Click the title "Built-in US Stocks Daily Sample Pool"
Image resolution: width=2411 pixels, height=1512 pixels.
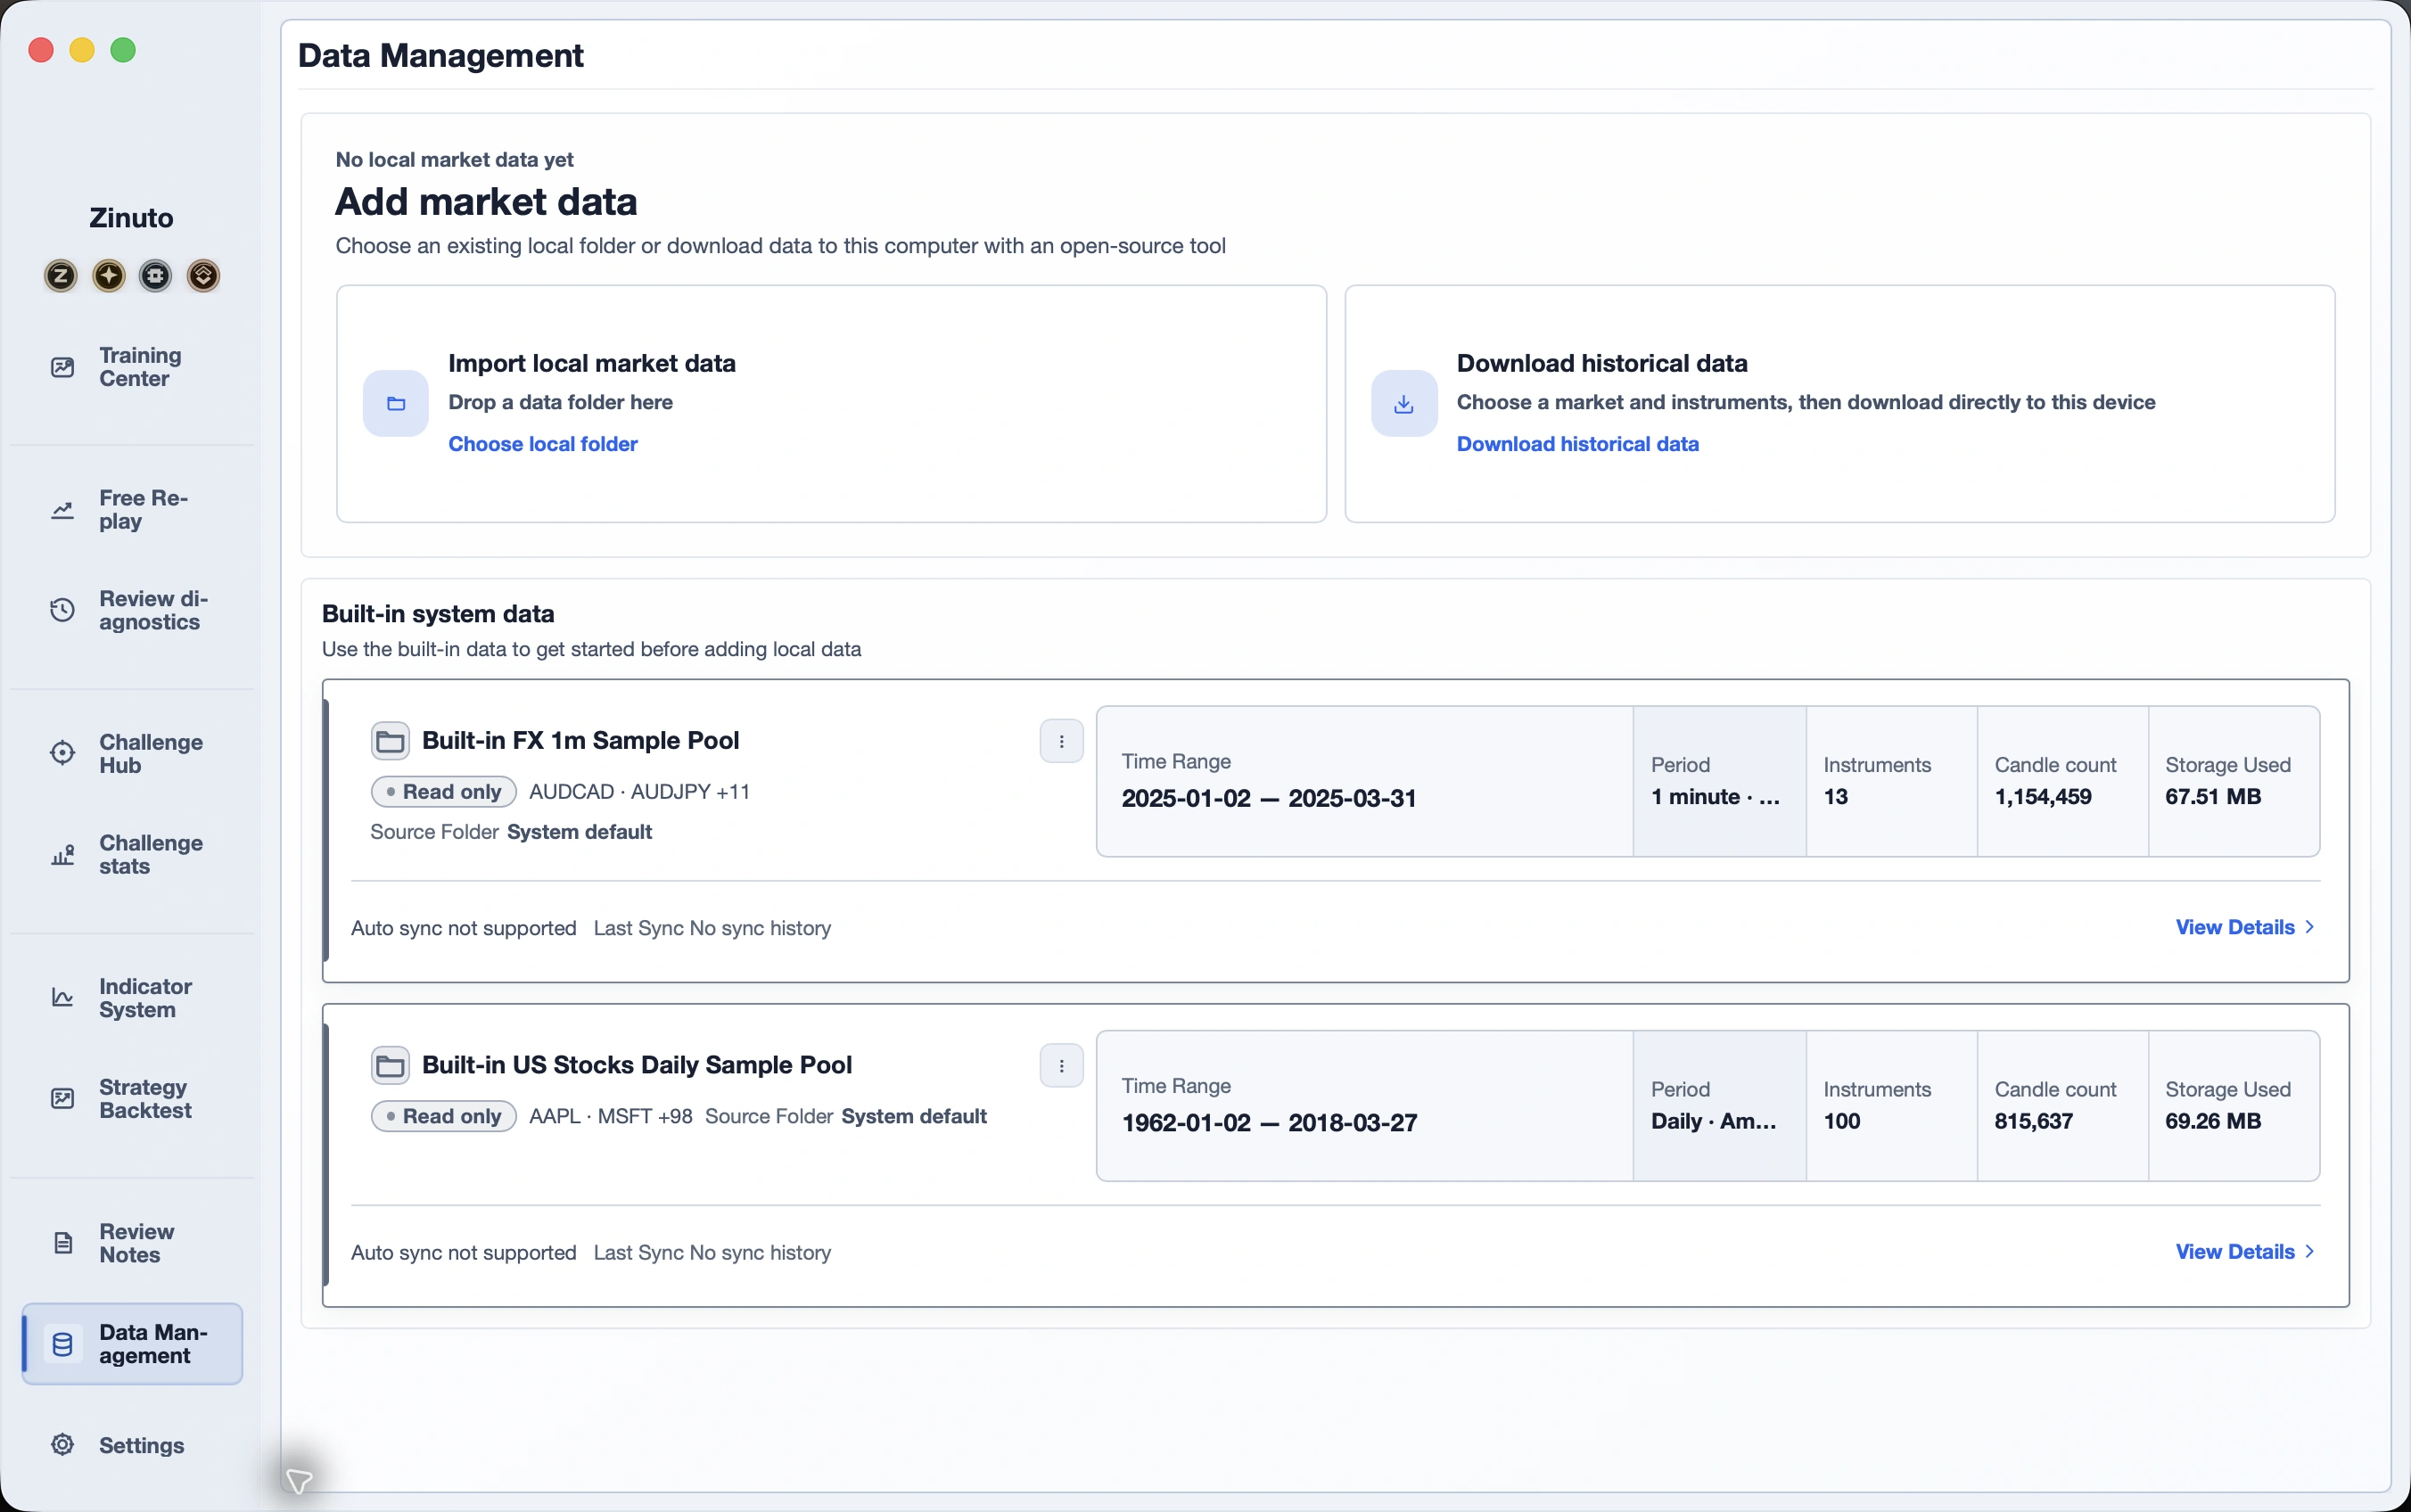point(637,1065)
